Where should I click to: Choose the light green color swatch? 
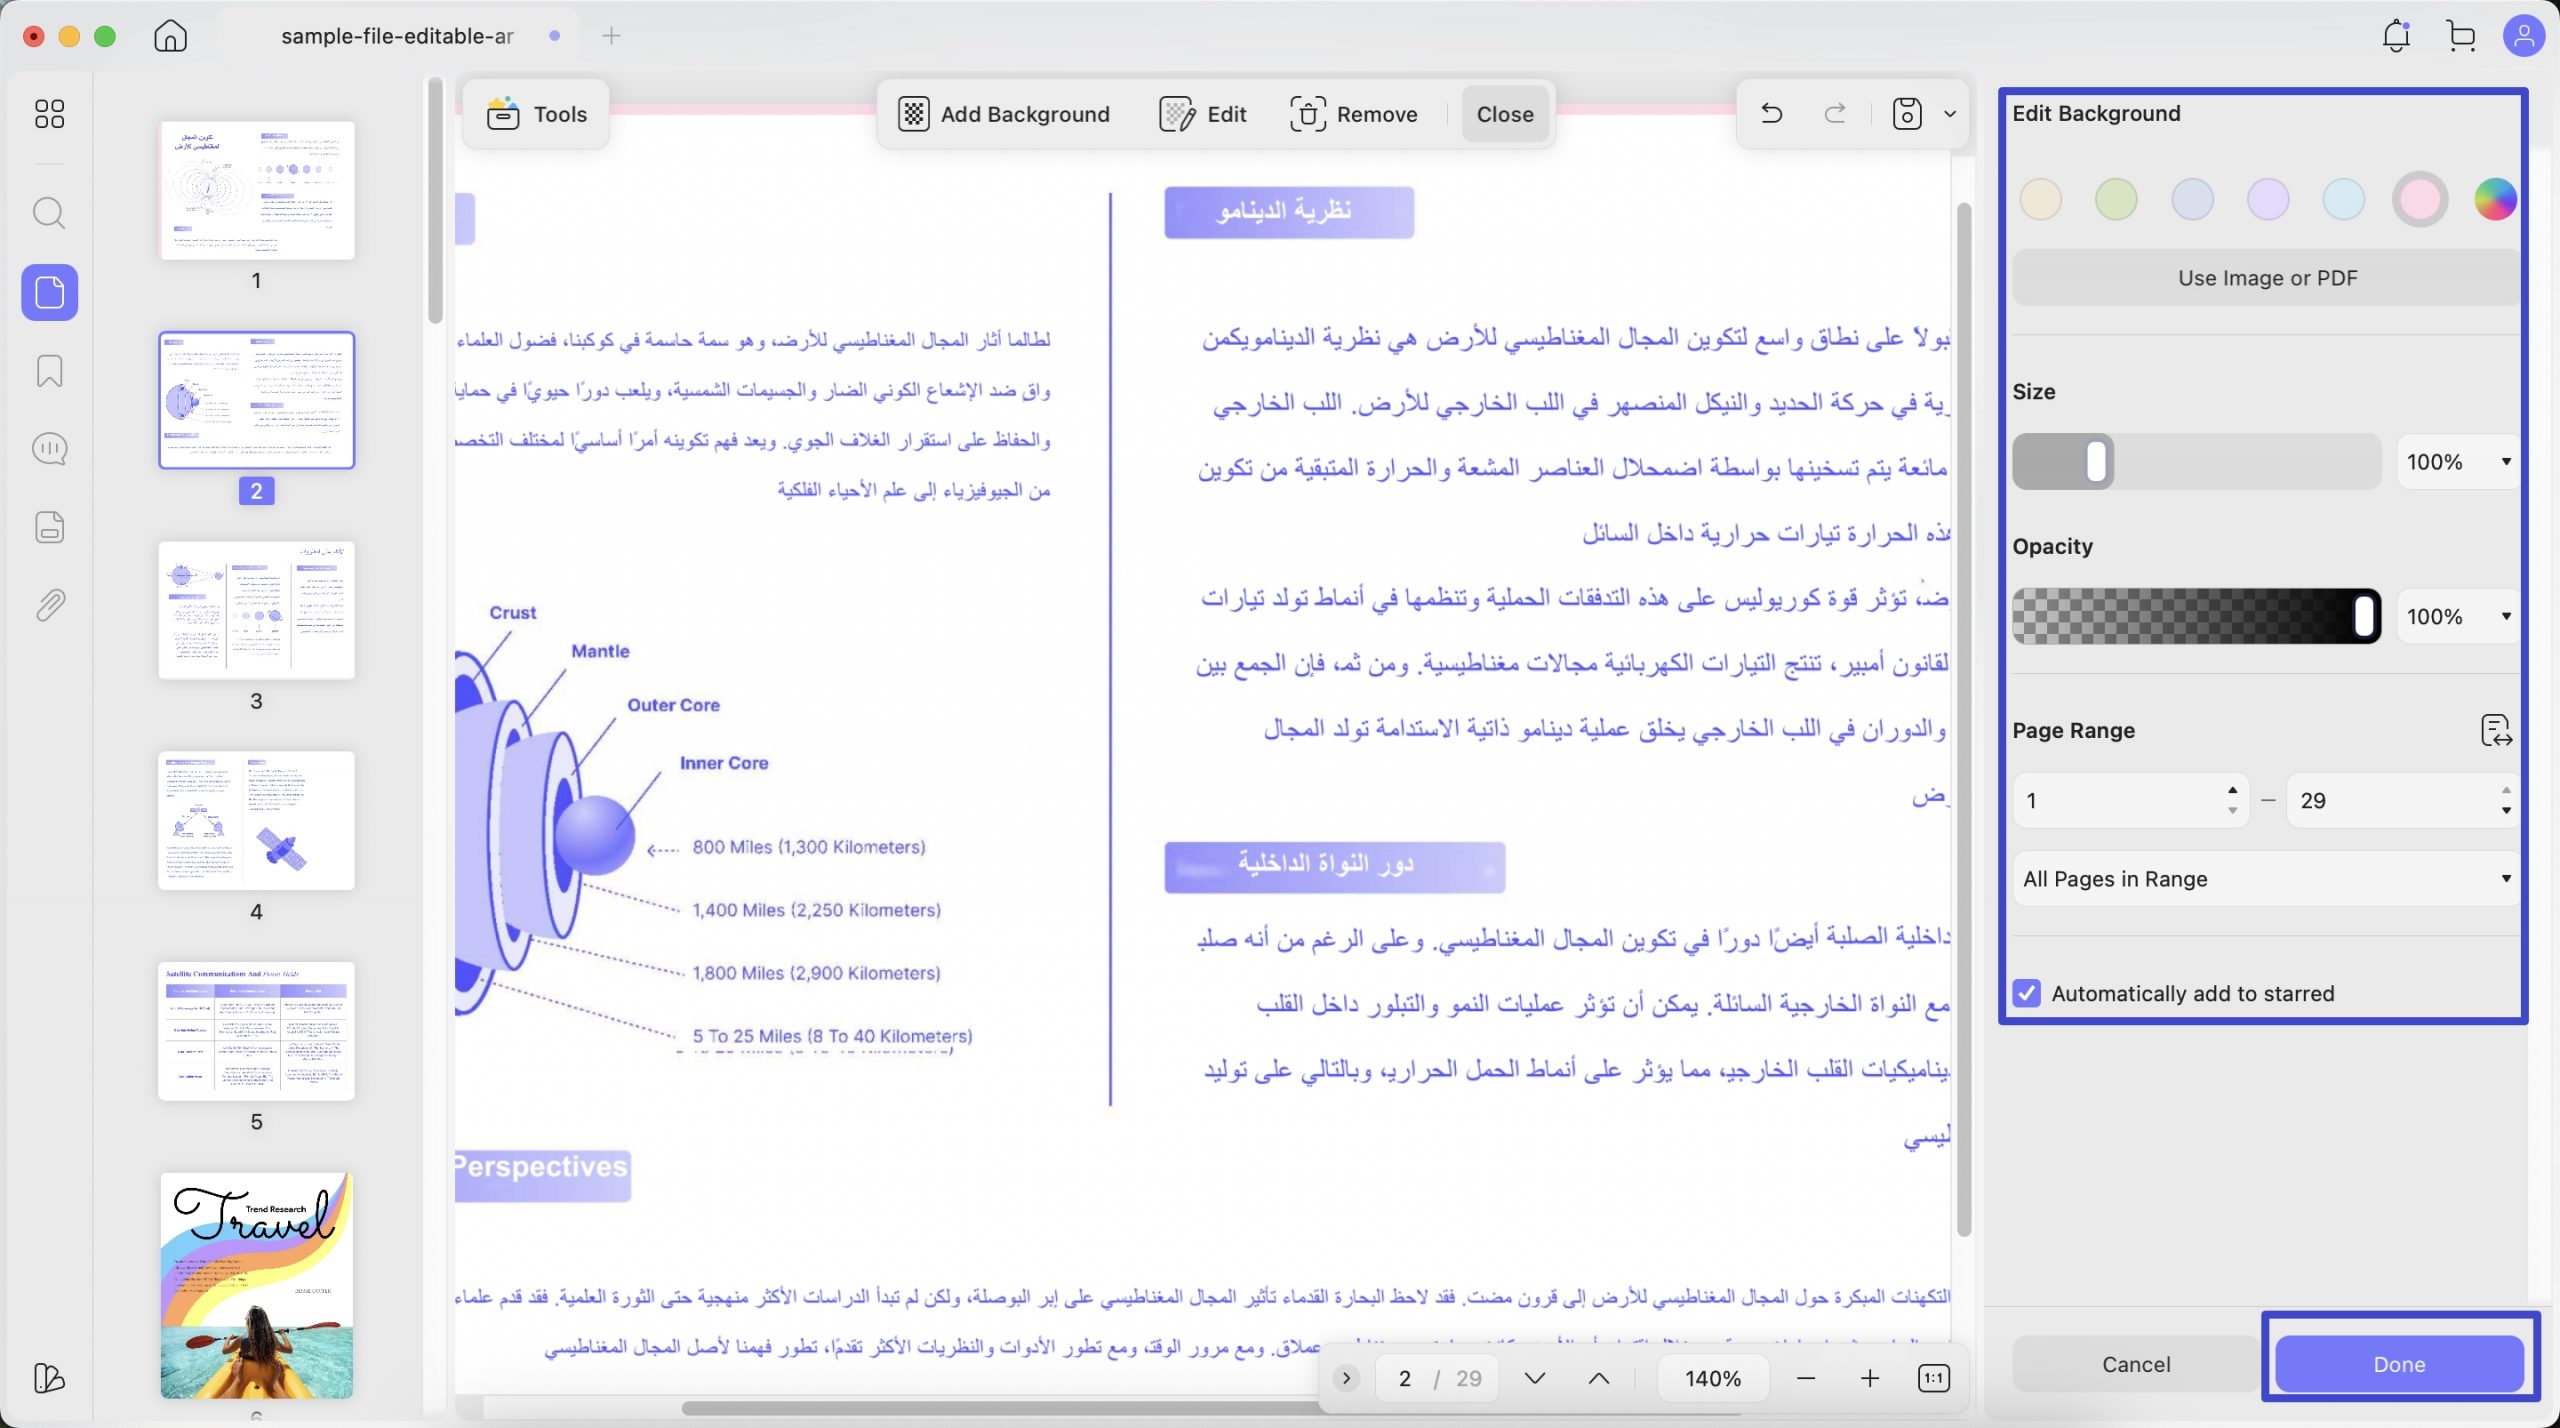click(x=2116, y=199)
